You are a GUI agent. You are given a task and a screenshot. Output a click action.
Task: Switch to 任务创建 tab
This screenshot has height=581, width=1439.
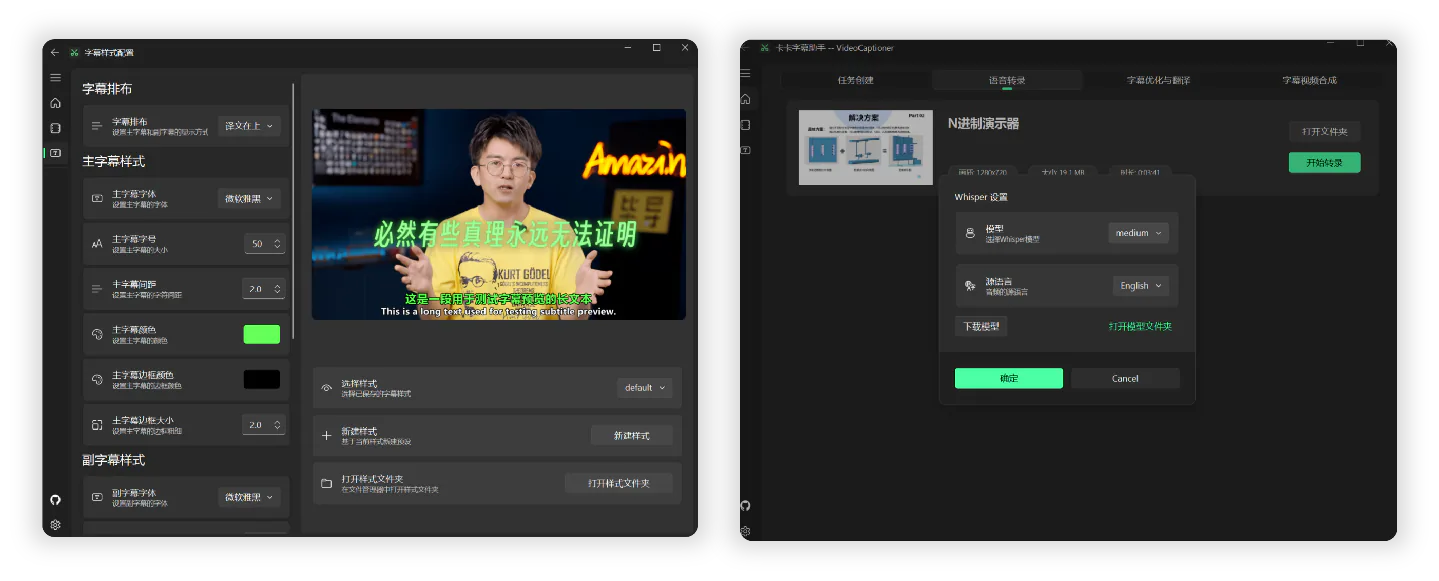pyautogui.click(x=855, y=80)
